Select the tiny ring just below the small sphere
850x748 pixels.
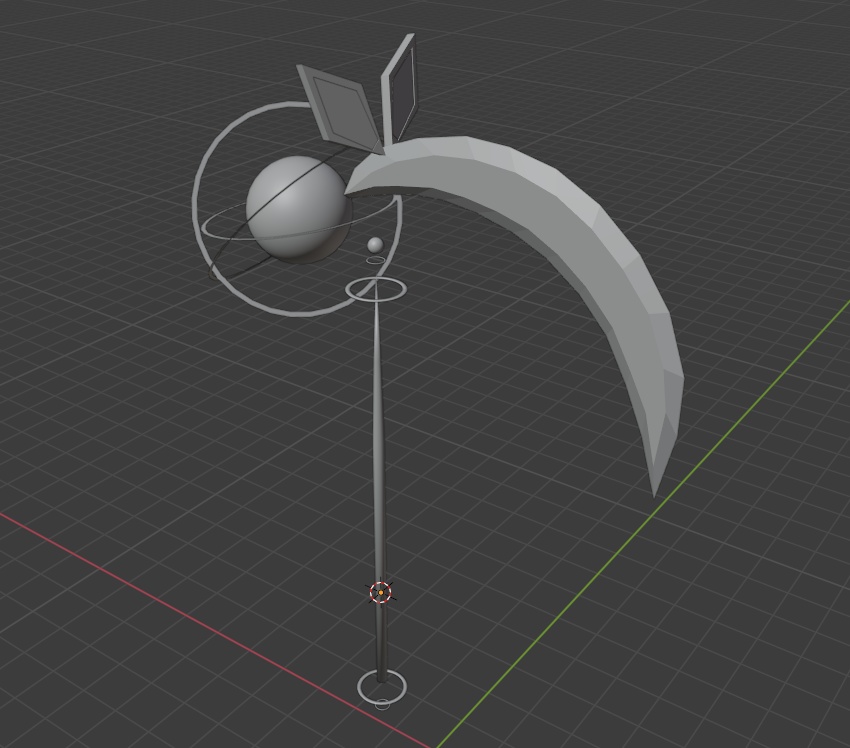click(x=375, y=260)
